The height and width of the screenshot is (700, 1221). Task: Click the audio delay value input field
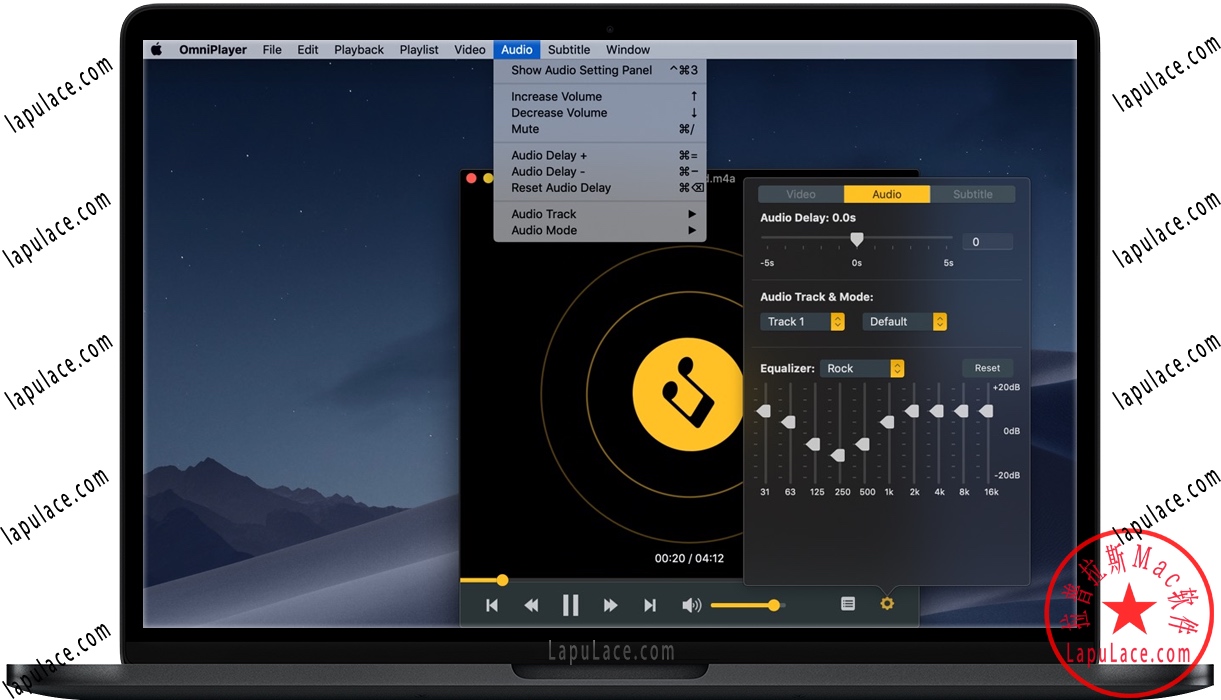tap(987, 241)
